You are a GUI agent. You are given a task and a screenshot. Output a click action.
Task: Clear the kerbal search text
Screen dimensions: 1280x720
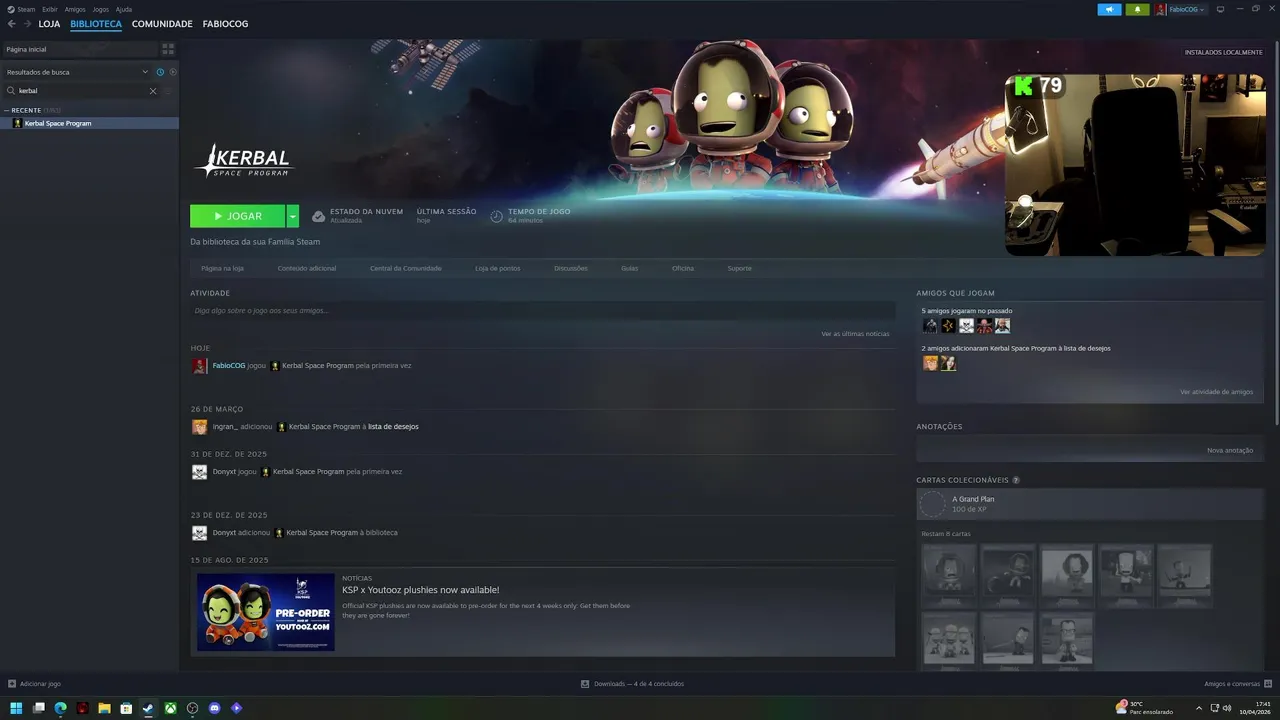click(x=153, y=91)
